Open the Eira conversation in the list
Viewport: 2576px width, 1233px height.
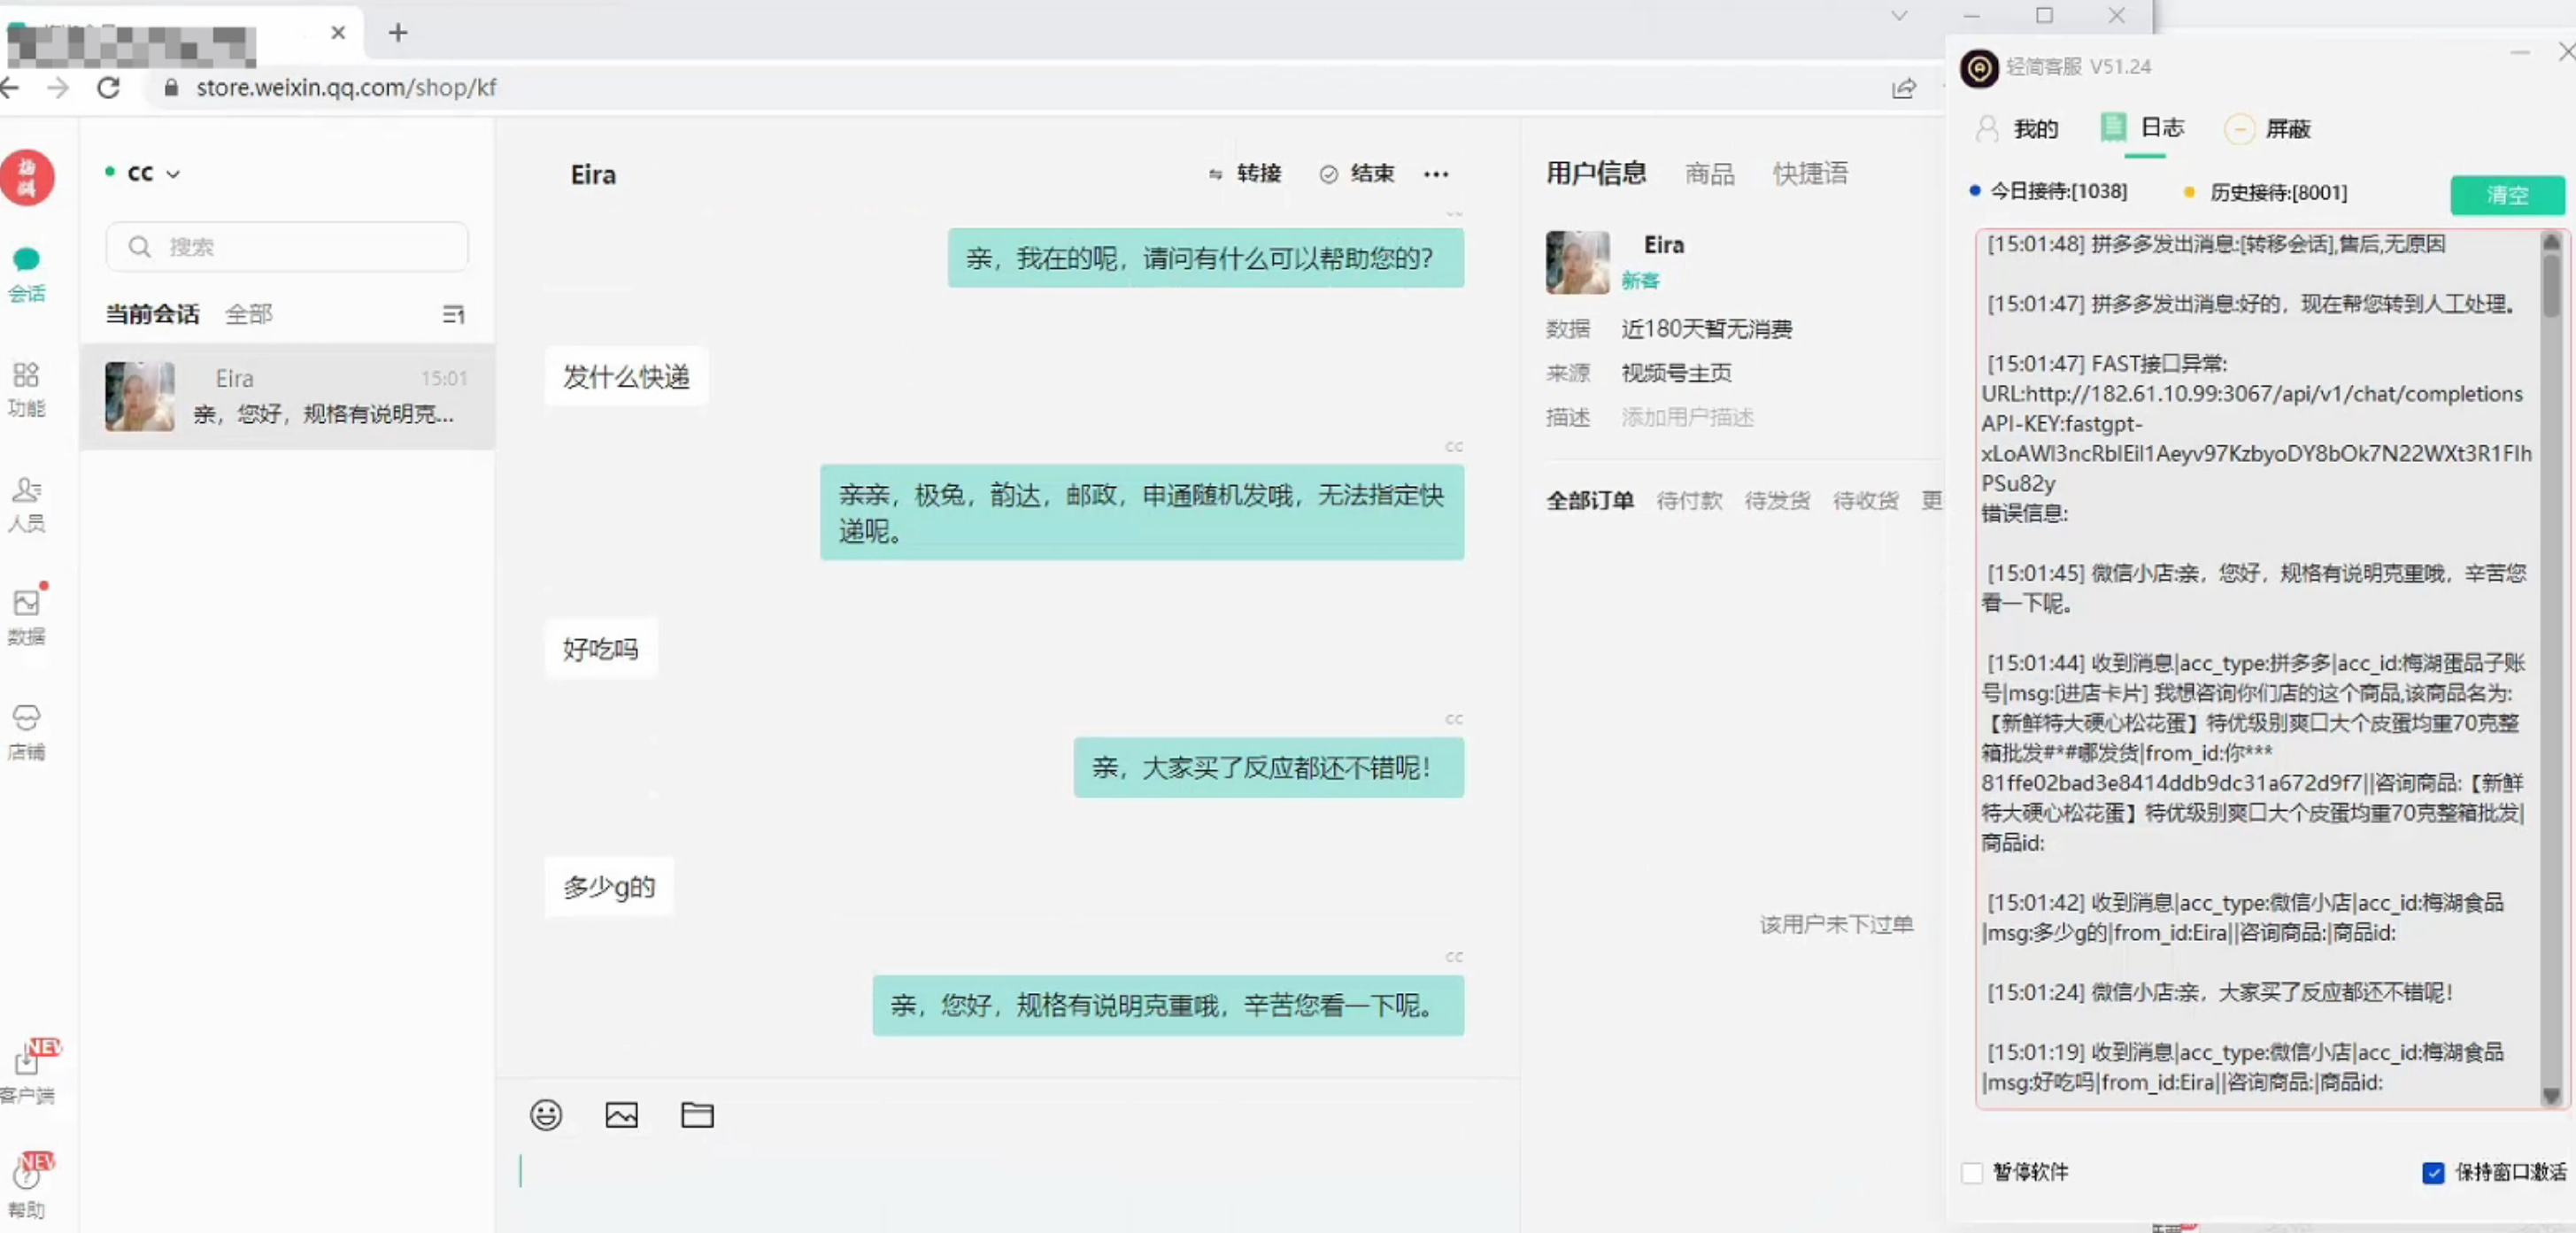(287, 396)
